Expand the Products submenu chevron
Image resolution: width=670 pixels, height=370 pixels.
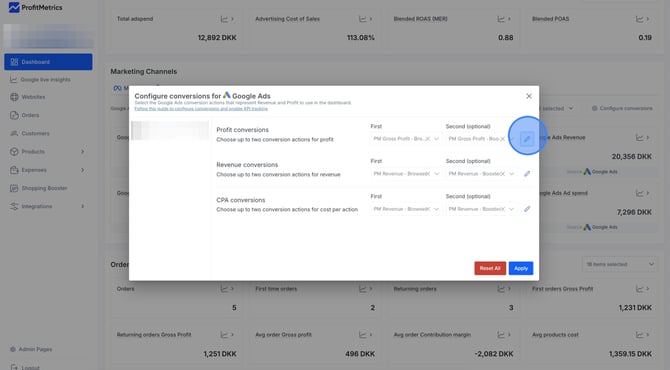[x=82, y=152]
